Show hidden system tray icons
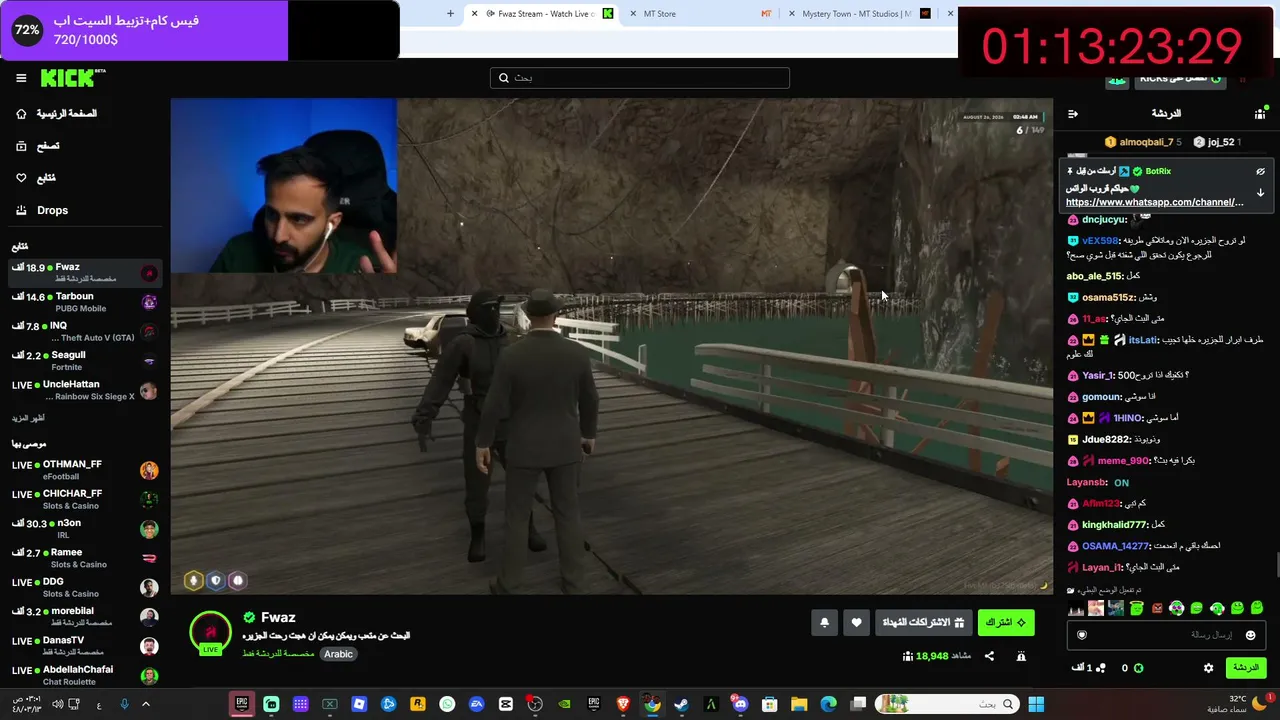Viewport: 1280px width, 720px height. click(x=145, y=705)
